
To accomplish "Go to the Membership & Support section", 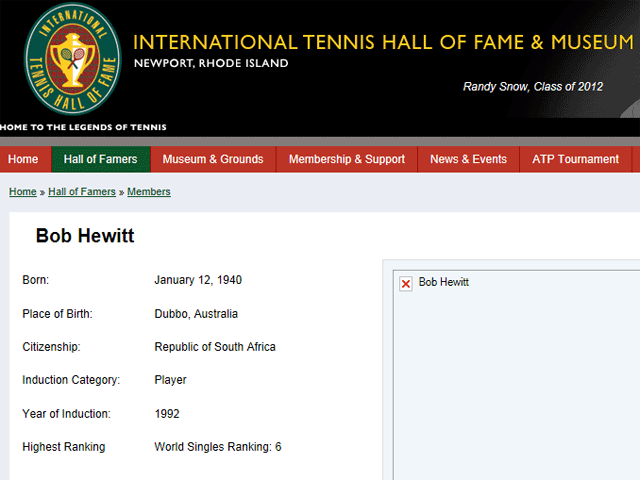I will coord(347,159).
